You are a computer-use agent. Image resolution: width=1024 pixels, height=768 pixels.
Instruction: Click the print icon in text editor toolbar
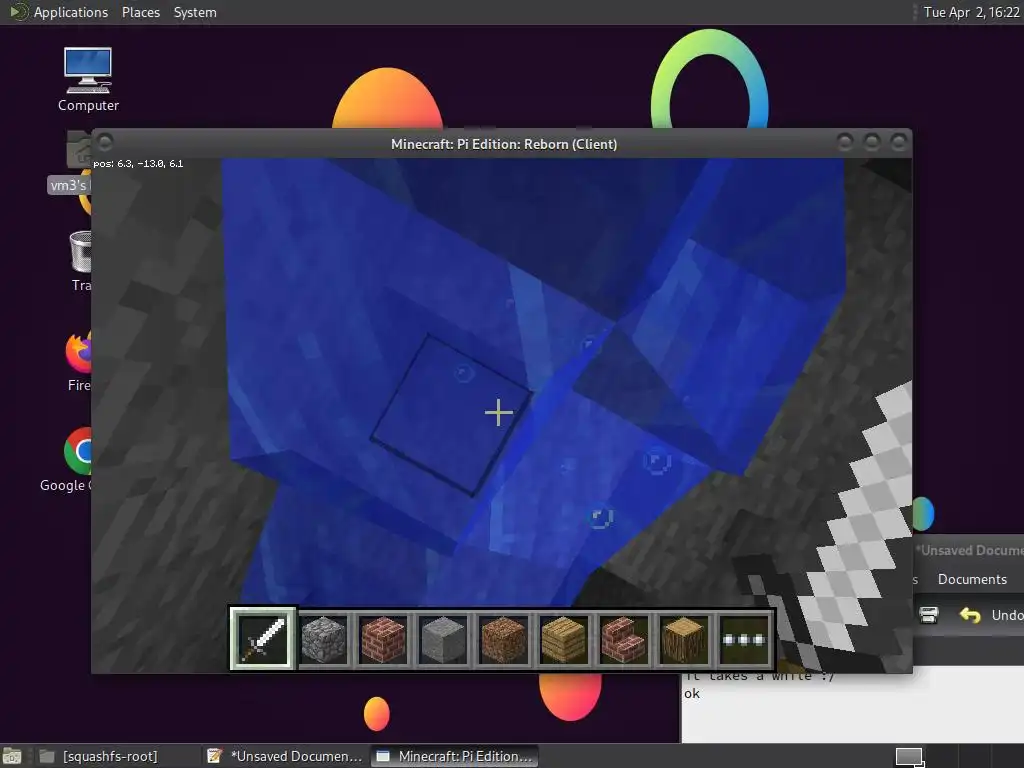click(929, 615)
